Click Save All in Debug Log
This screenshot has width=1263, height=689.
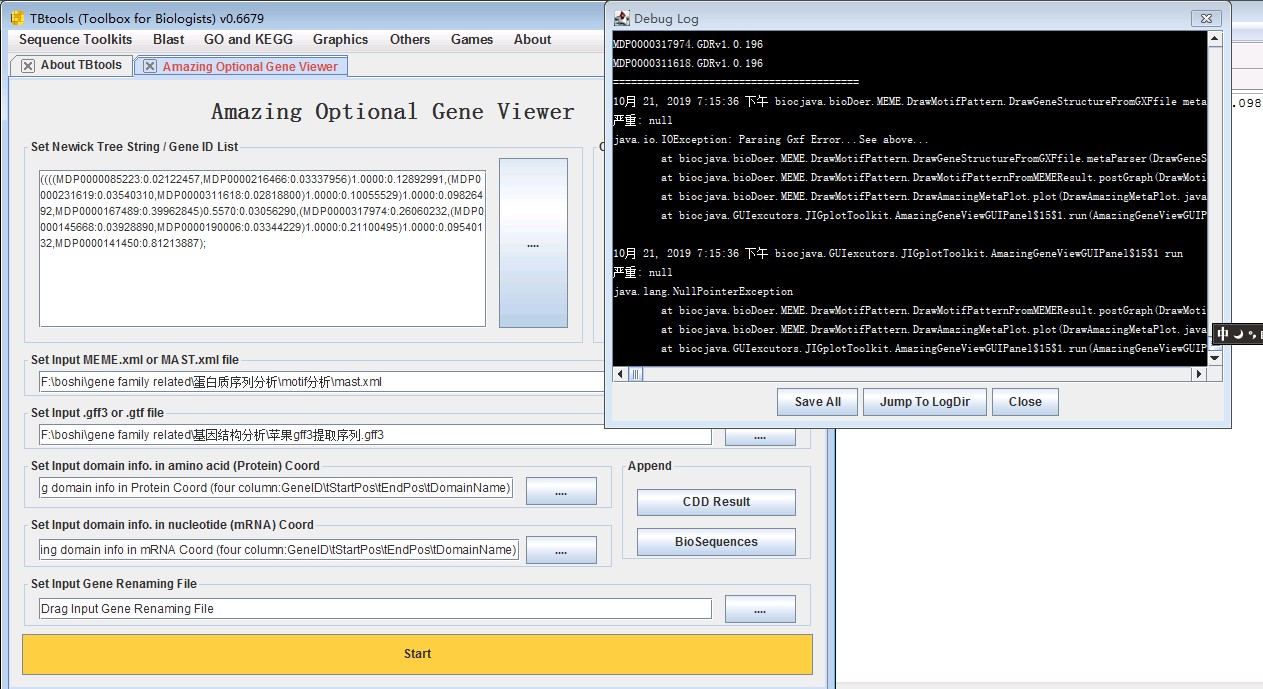click(817, 402)
